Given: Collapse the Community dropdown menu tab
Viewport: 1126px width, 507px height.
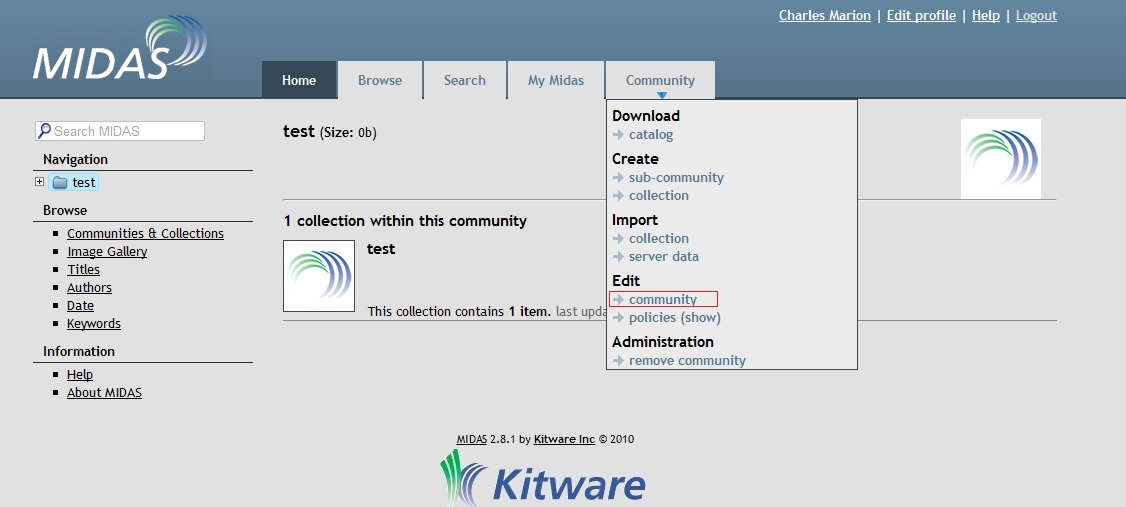Looking at the screenshot, I should pyautogui.click(x=660, y=81).
